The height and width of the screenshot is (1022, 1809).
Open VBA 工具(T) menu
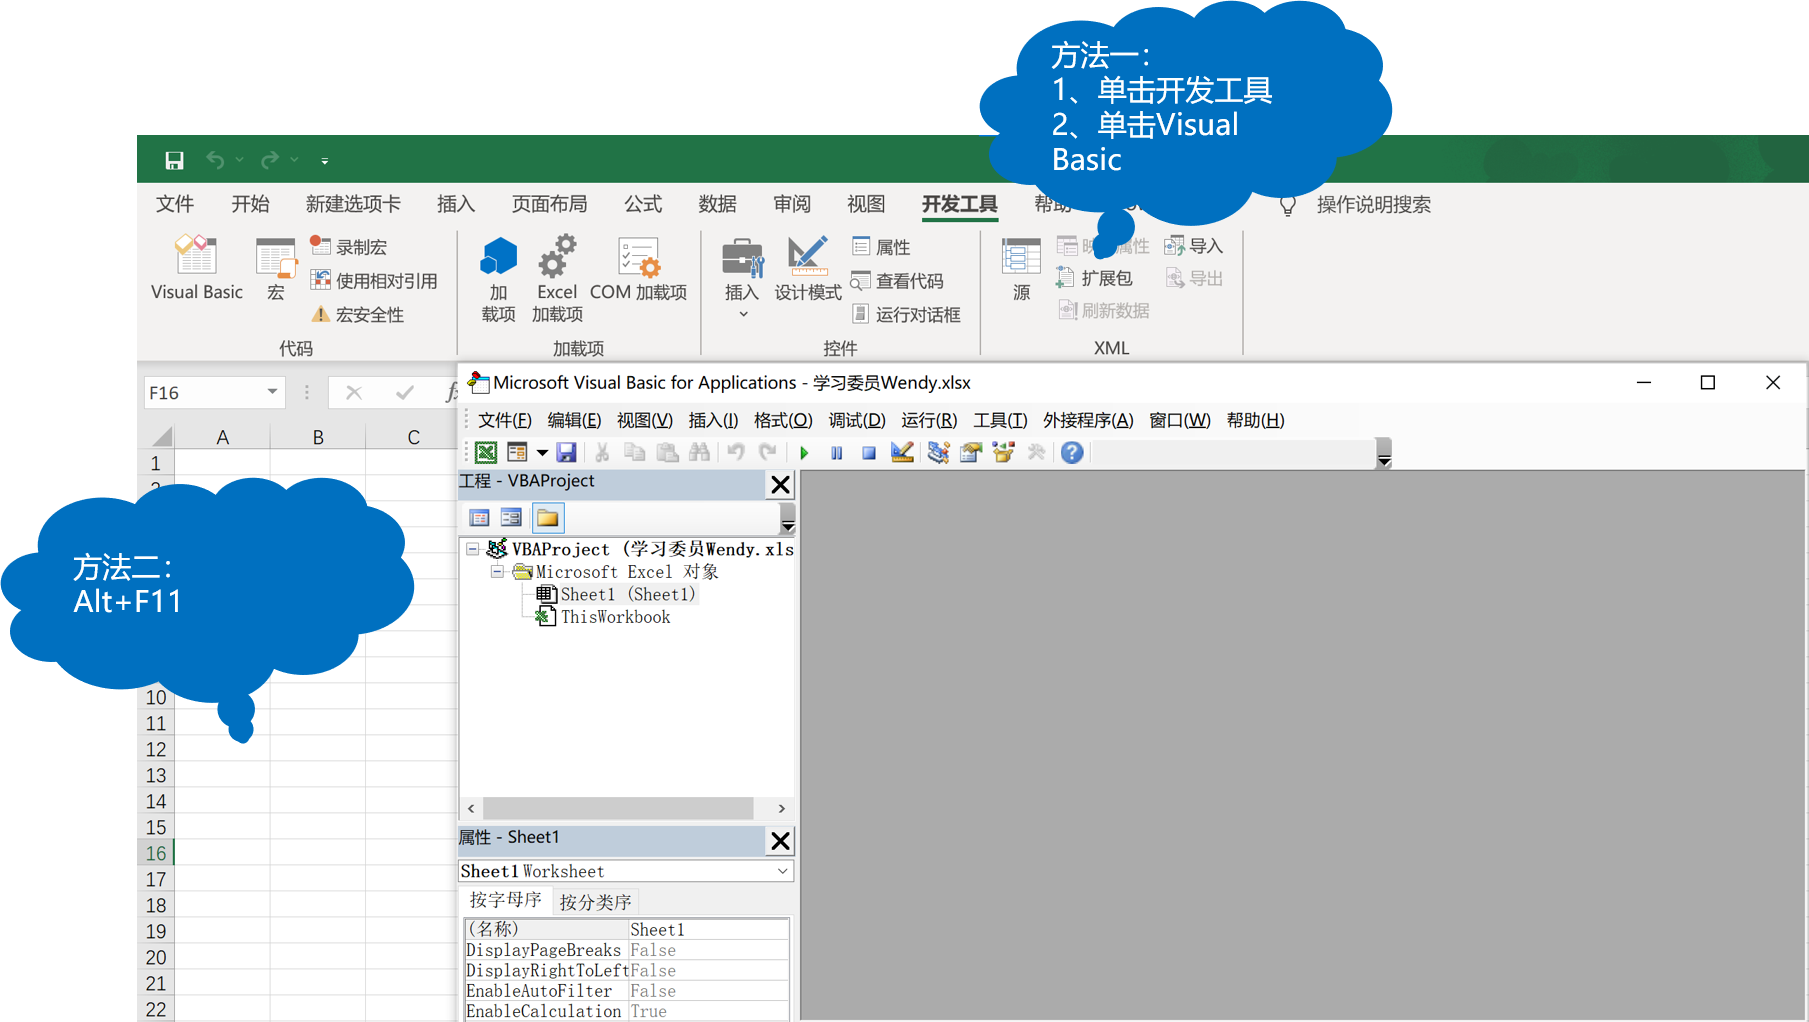tap(1000, 420)
